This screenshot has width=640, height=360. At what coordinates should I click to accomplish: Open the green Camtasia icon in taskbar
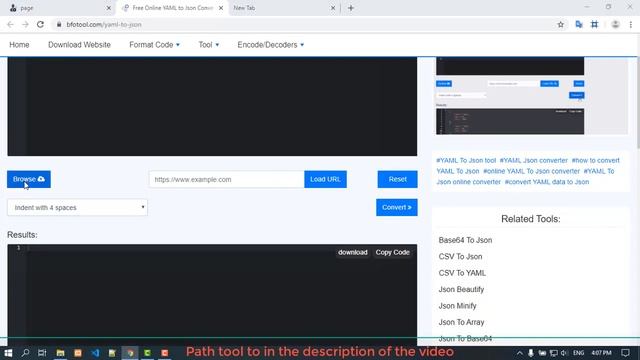147,353
